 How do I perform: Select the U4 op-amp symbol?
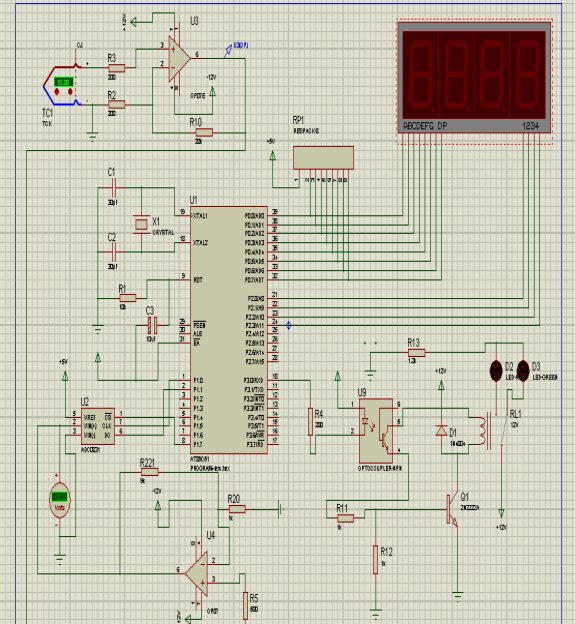[197, 573]
